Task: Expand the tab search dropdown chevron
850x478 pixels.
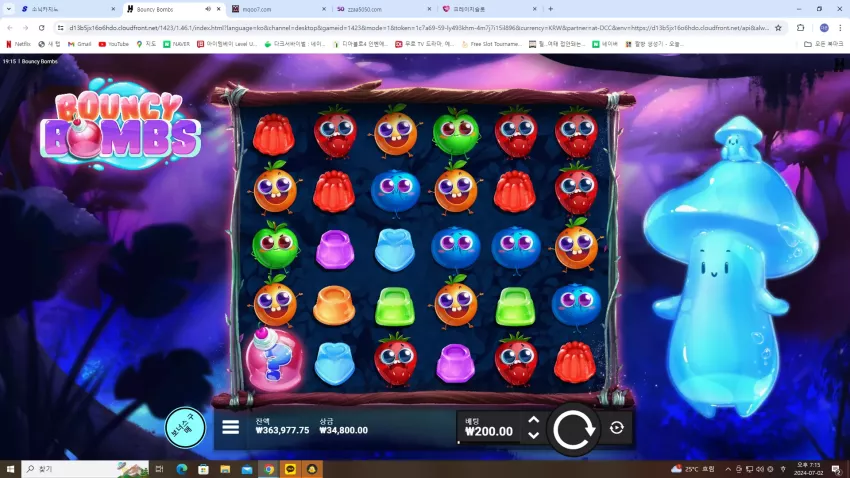Action: 8,9
